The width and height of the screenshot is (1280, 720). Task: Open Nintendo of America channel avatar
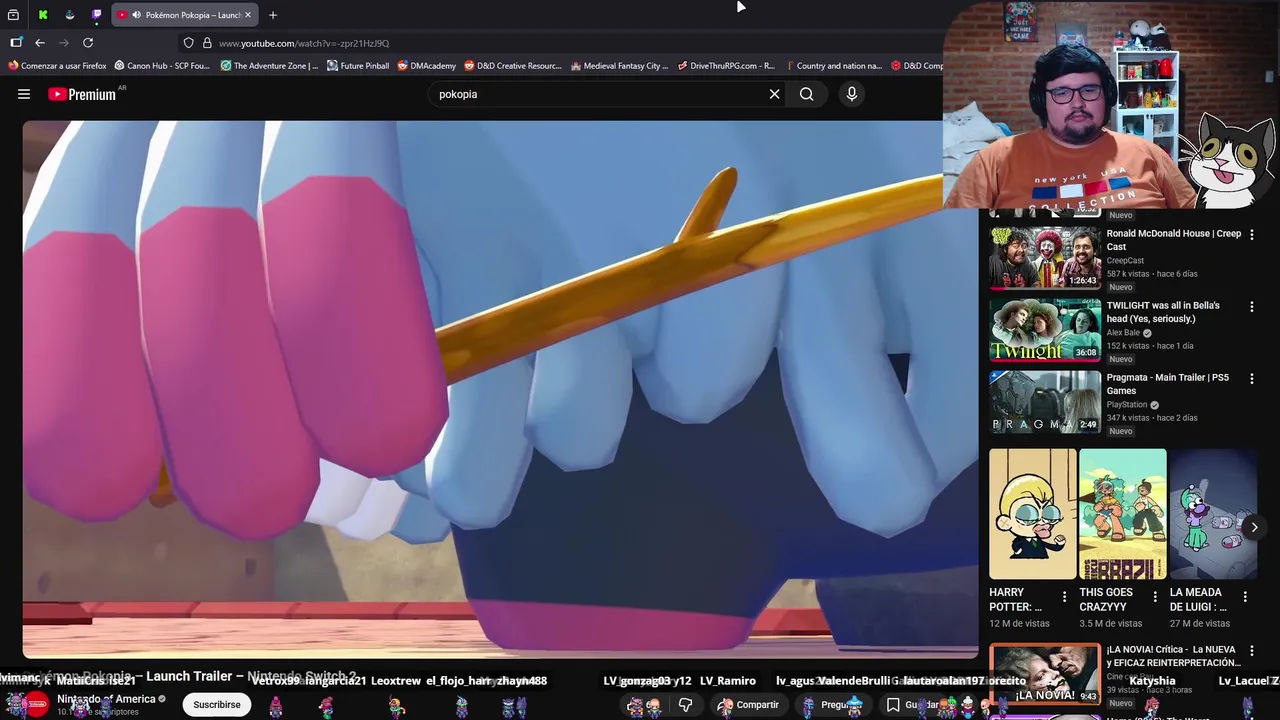click(37, 704)
